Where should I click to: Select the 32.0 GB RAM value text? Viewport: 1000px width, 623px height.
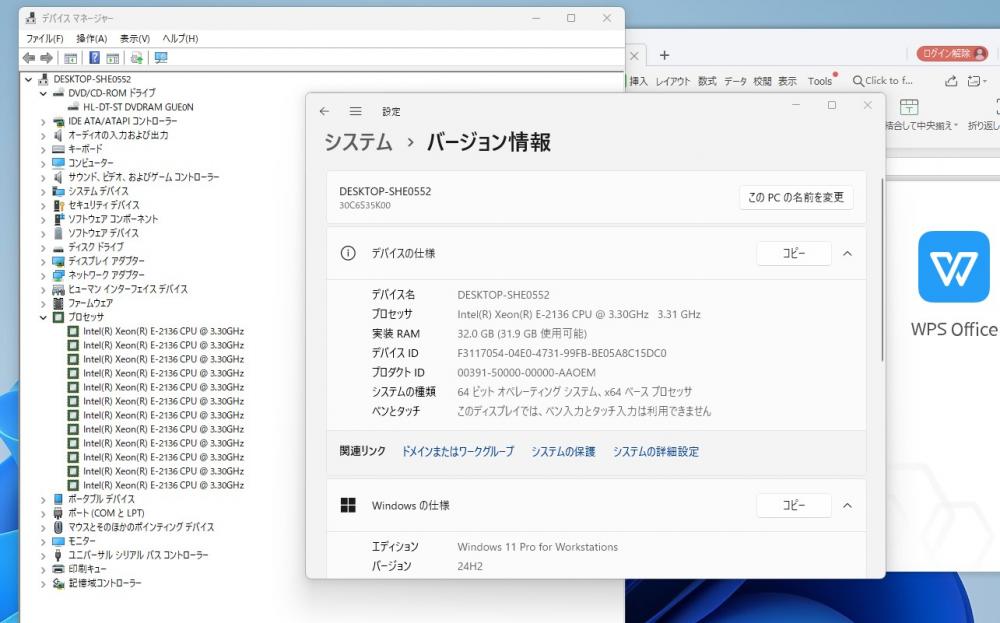522,333
